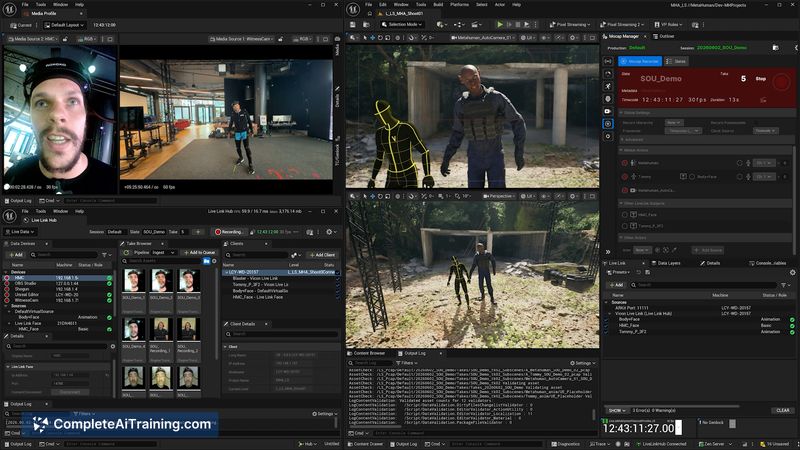Toggle the HMC_Face Live Link subject radio
Image resolution: width=800 pixels, height=450 pixels.
[625, 215]
